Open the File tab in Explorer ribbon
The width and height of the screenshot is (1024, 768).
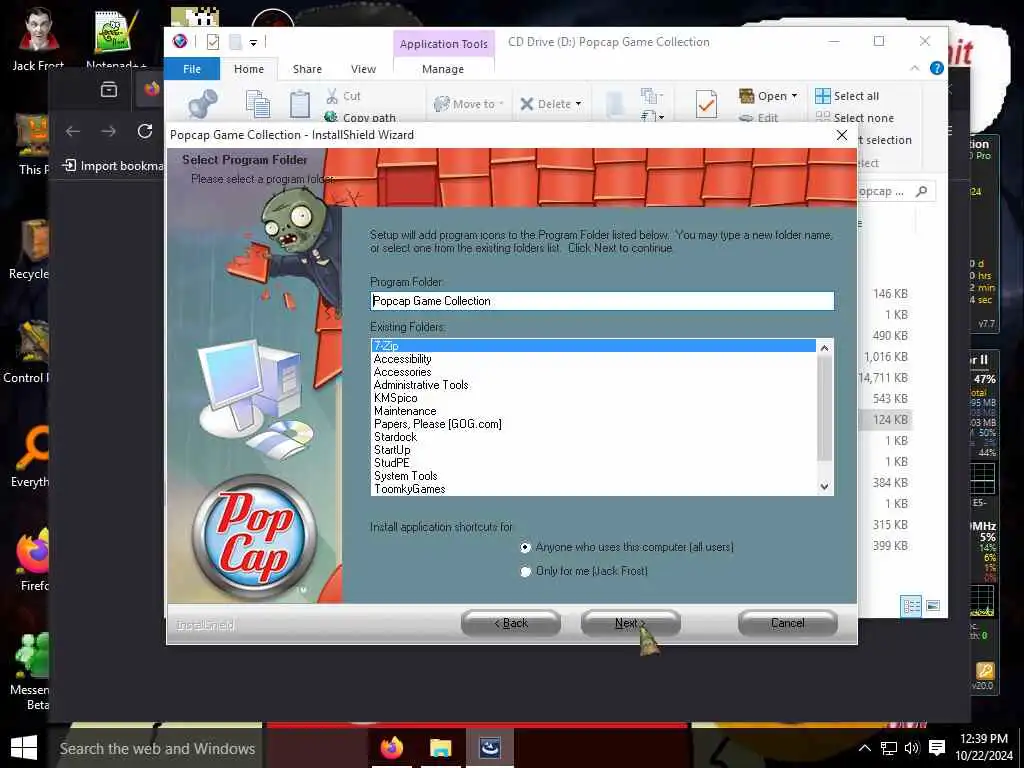click(192, 69)
